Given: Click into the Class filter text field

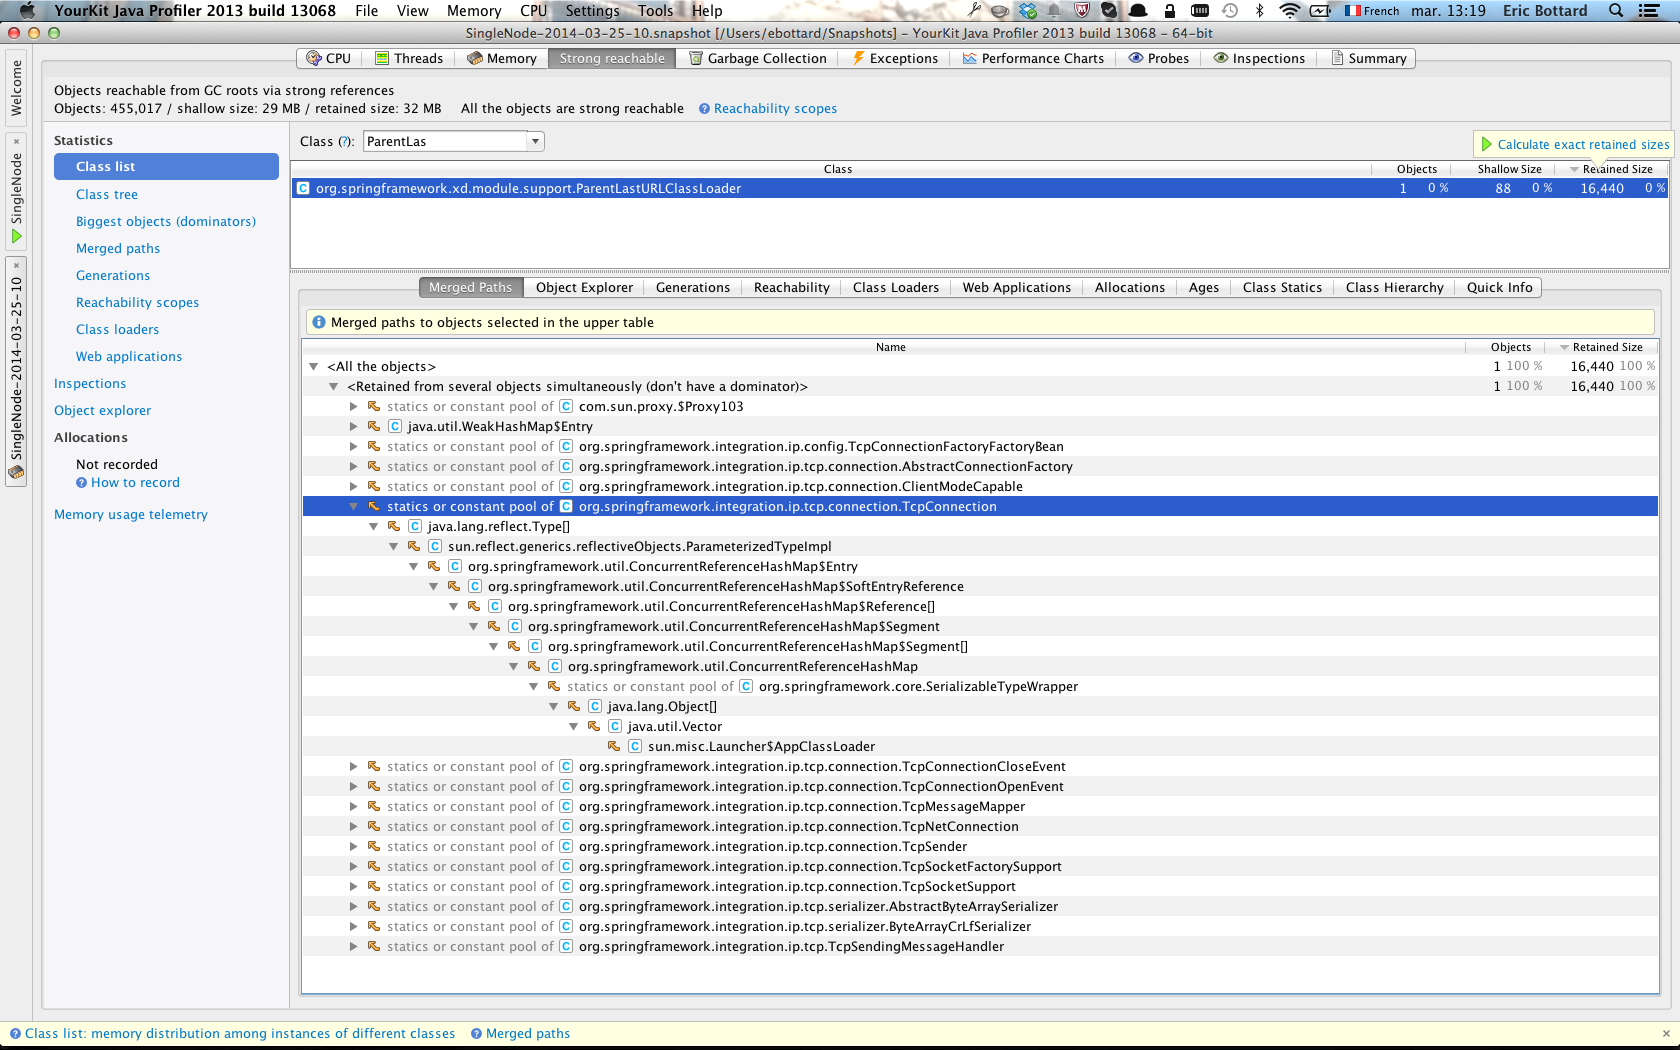Looking at the screenshot, I should click(445, 142).
